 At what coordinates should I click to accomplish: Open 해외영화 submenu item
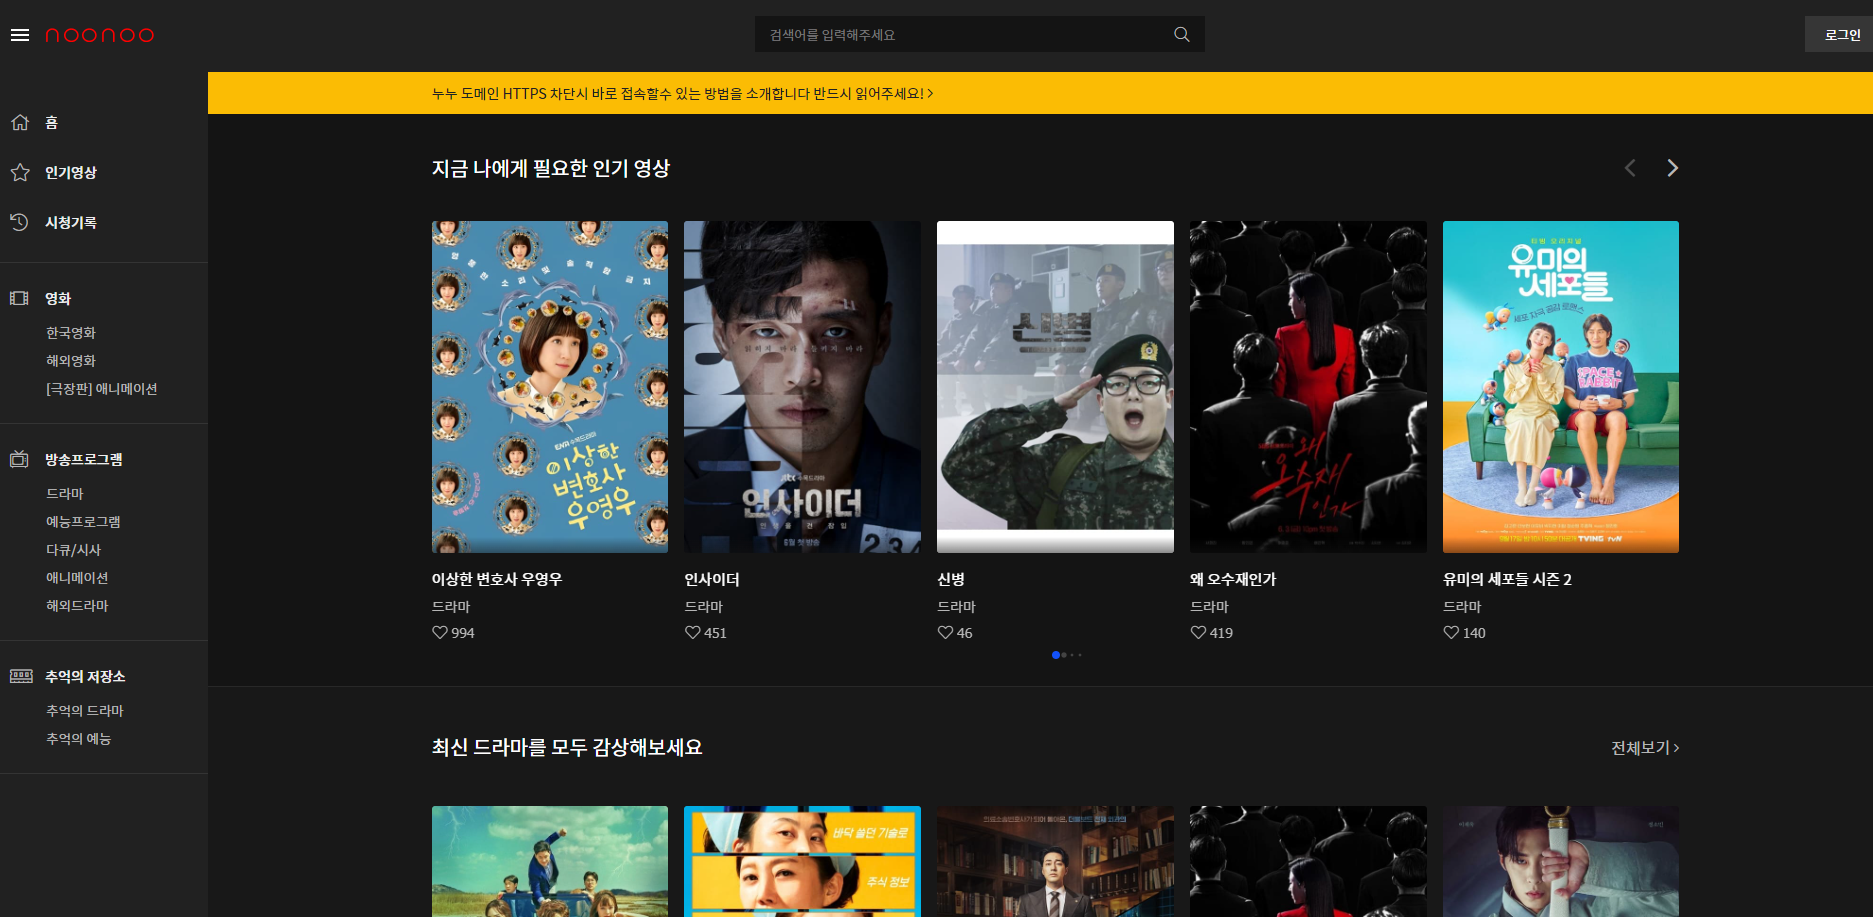tap(71, 360)
